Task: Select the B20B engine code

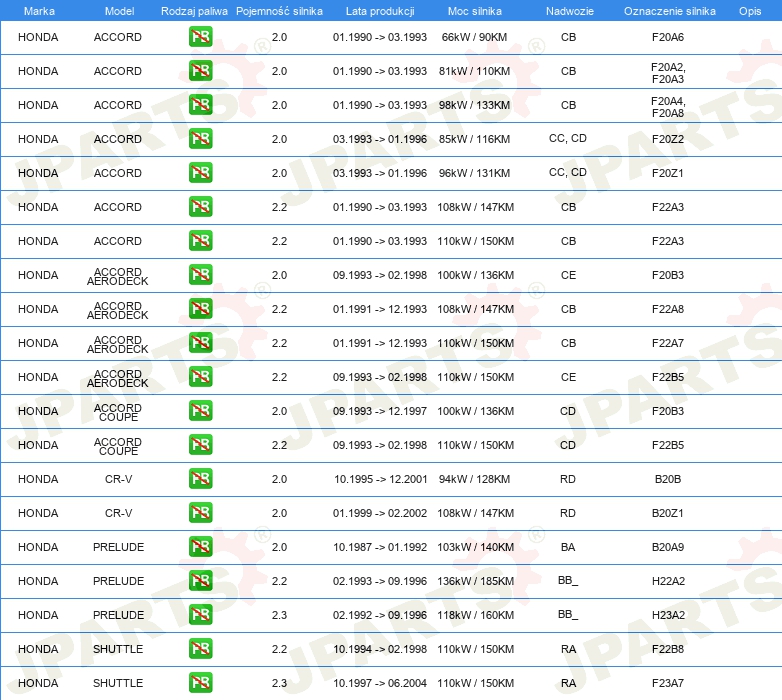Action: tap(668, 479)
